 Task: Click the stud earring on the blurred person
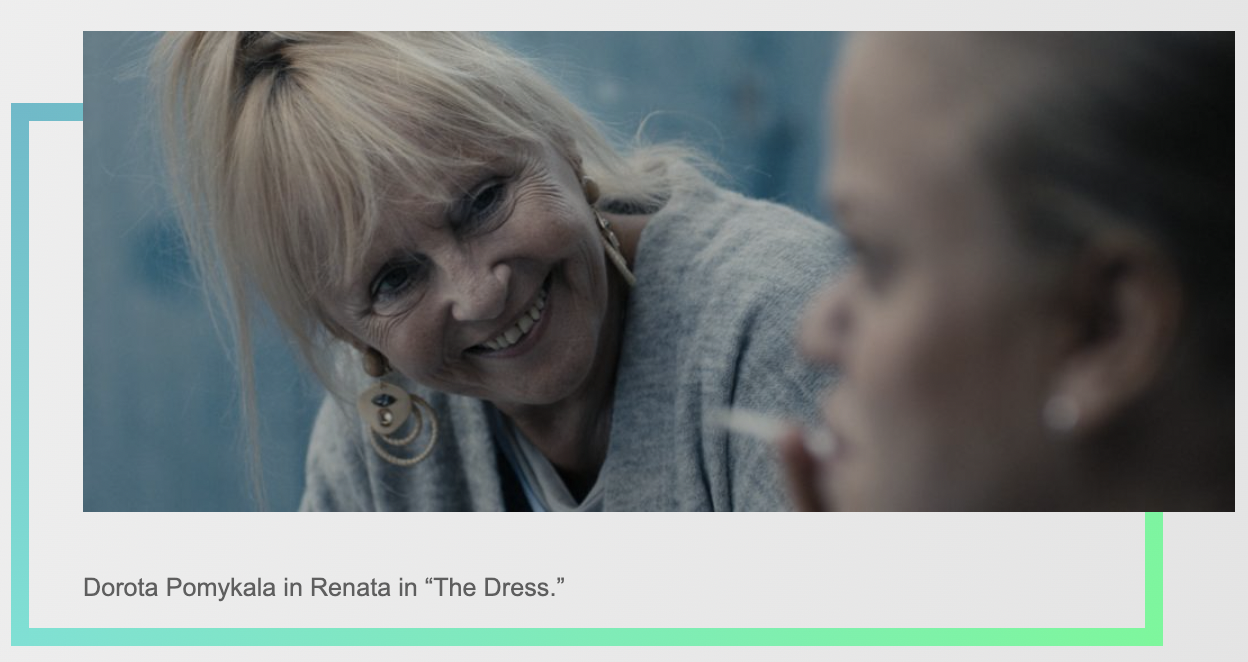[1062, 411]
